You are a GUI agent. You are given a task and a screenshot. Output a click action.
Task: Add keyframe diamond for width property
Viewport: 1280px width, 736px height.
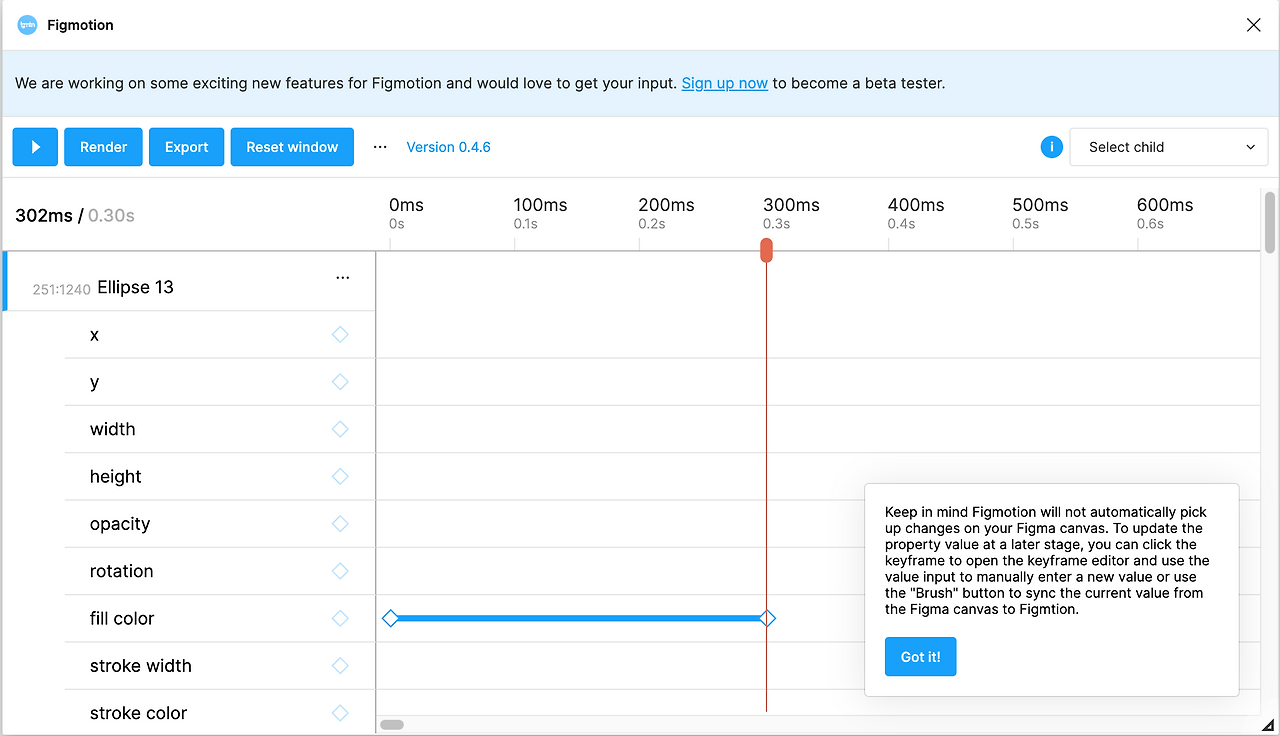340,429
